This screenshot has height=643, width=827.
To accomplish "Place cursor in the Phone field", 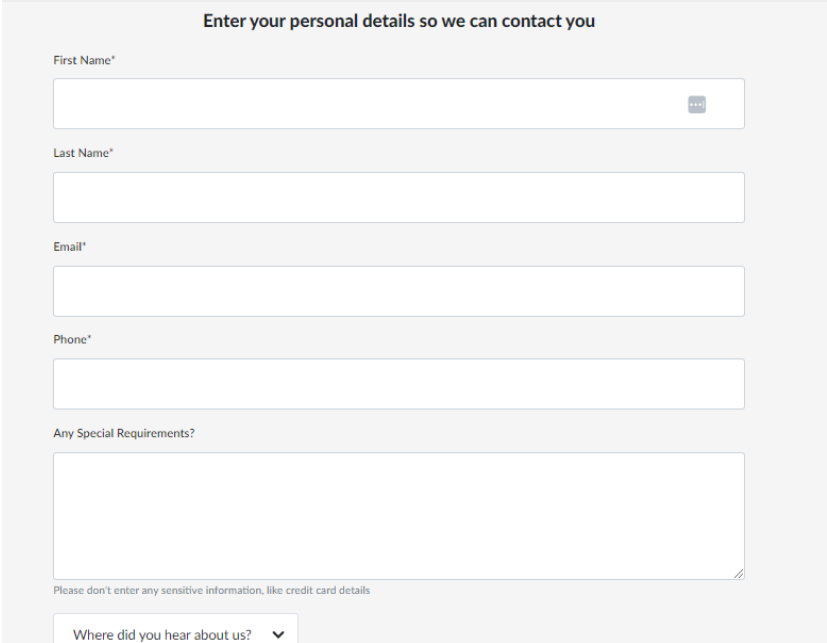I will click(398, 384).
